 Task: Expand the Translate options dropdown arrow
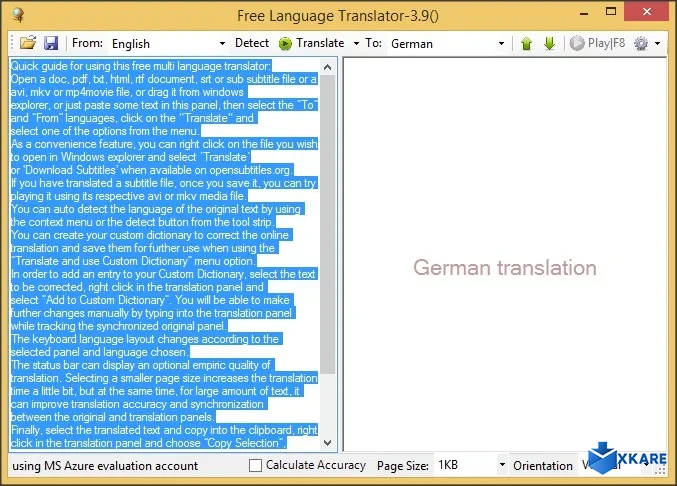point(356,43)
